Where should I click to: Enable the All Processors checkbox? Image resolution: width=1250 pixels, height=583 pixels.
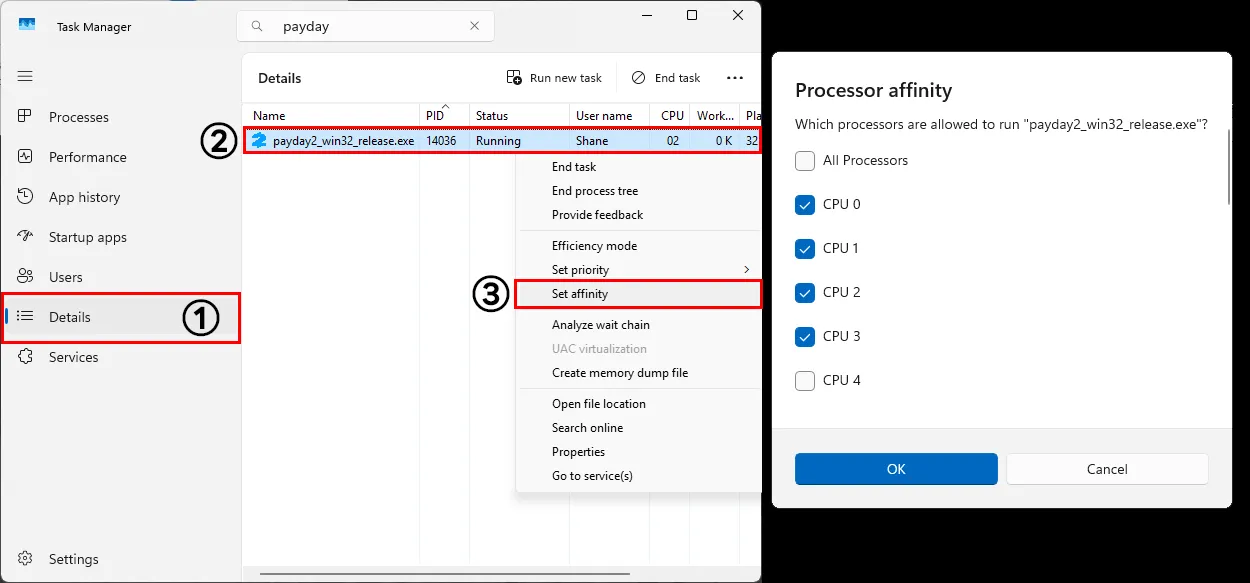tap(805, 161)
